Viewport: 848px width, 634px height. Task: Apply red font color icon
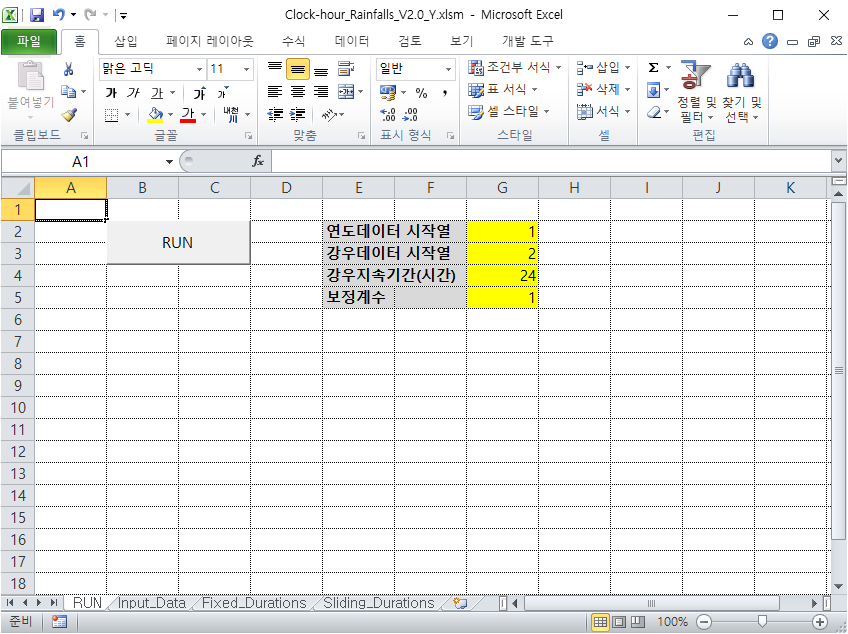(188, 115)
